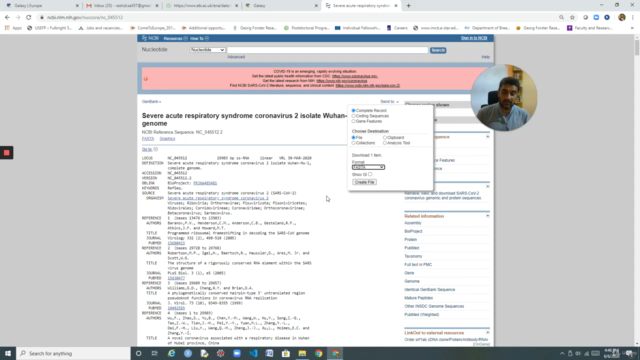Select Complete Record radio button

click(353, 111)
